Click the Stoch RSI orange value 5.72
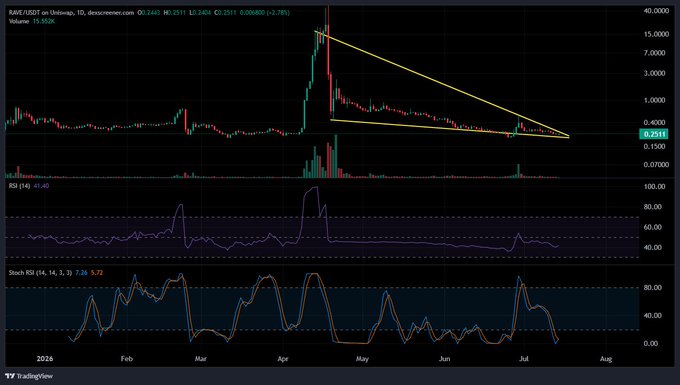The height and width of the screenshot is (385, 680). click(x=97, y=273)
